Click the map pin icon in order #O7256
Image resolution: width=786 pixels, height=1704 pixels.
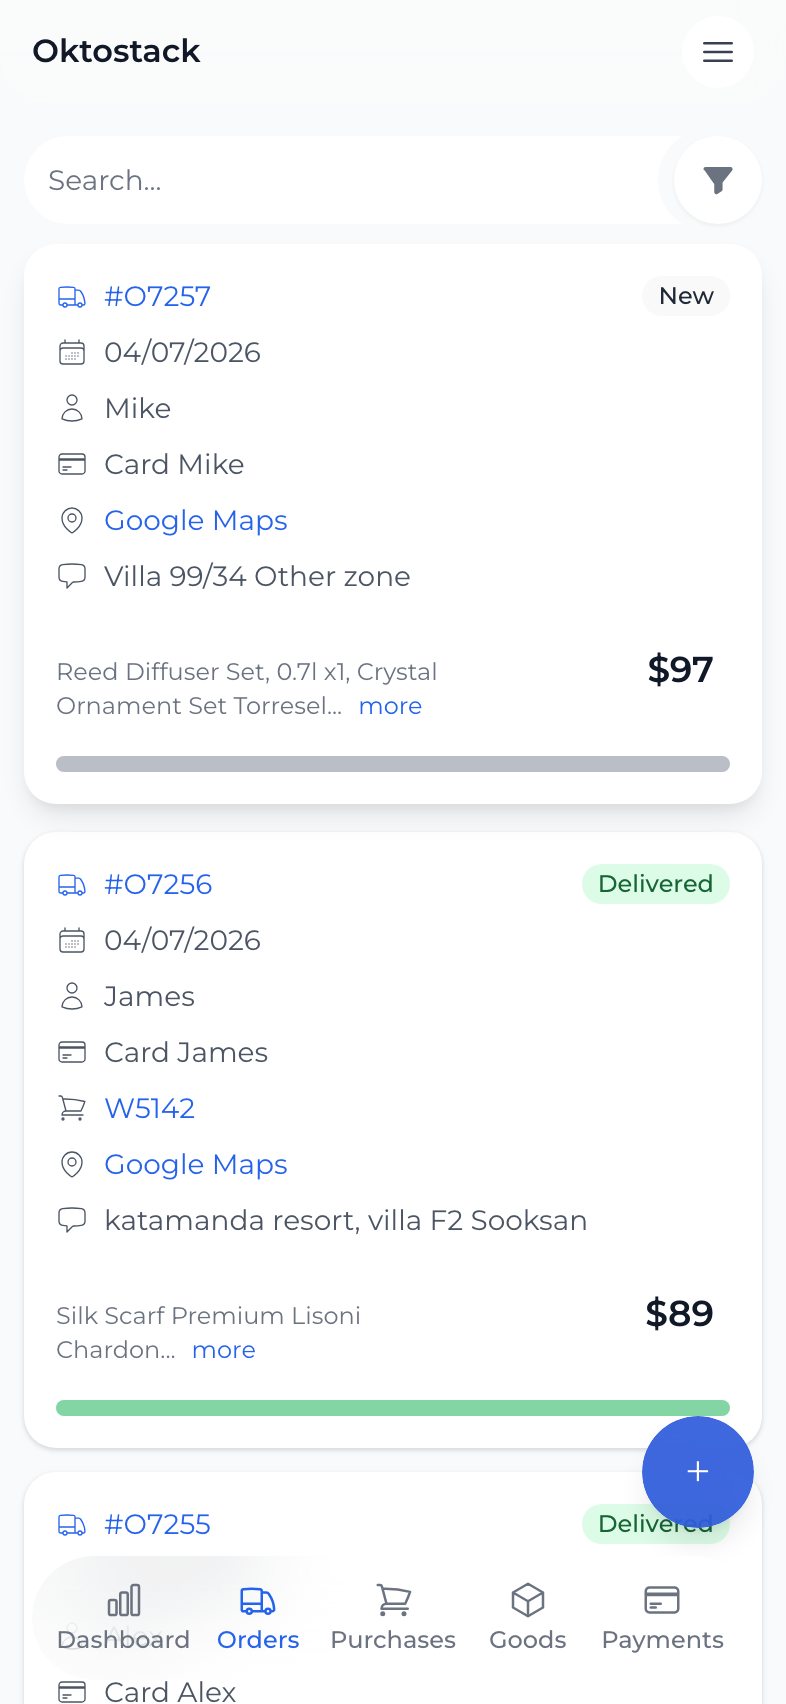tap(72, 1164)
